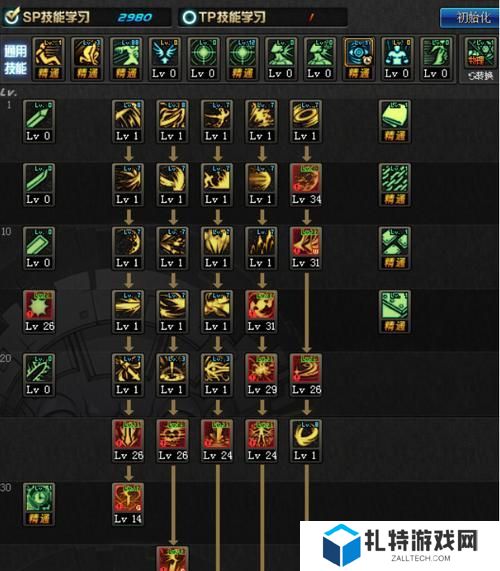This screenshot has height=571, width=500.
Task: Select the green raining streaks skill 精通
Action: point(395,185)
